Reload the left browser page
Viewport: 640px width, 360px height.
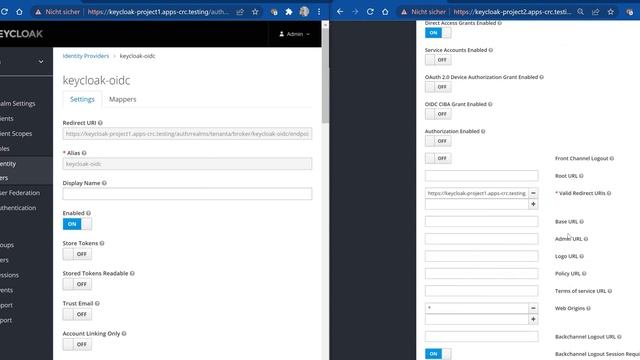coord(4,12)
